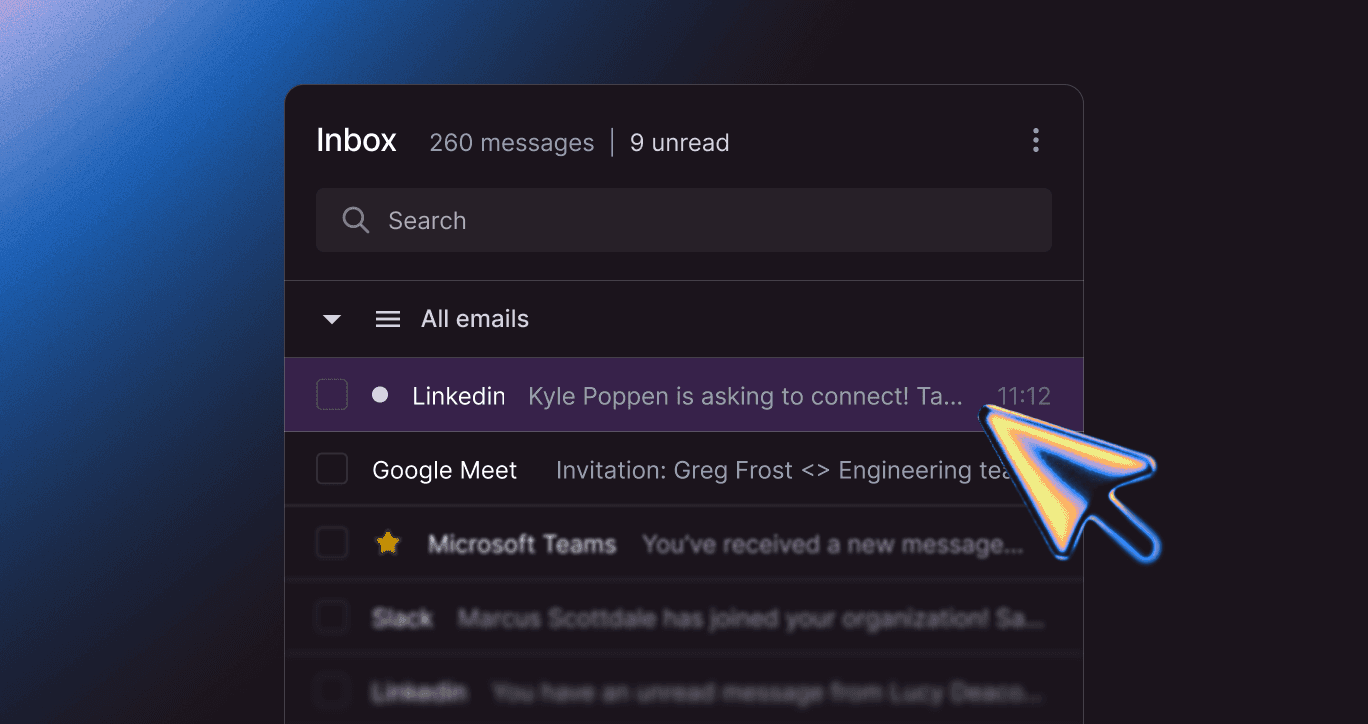Click the 11:12 timestamp on LinkedIn message

pos(1023,396)
